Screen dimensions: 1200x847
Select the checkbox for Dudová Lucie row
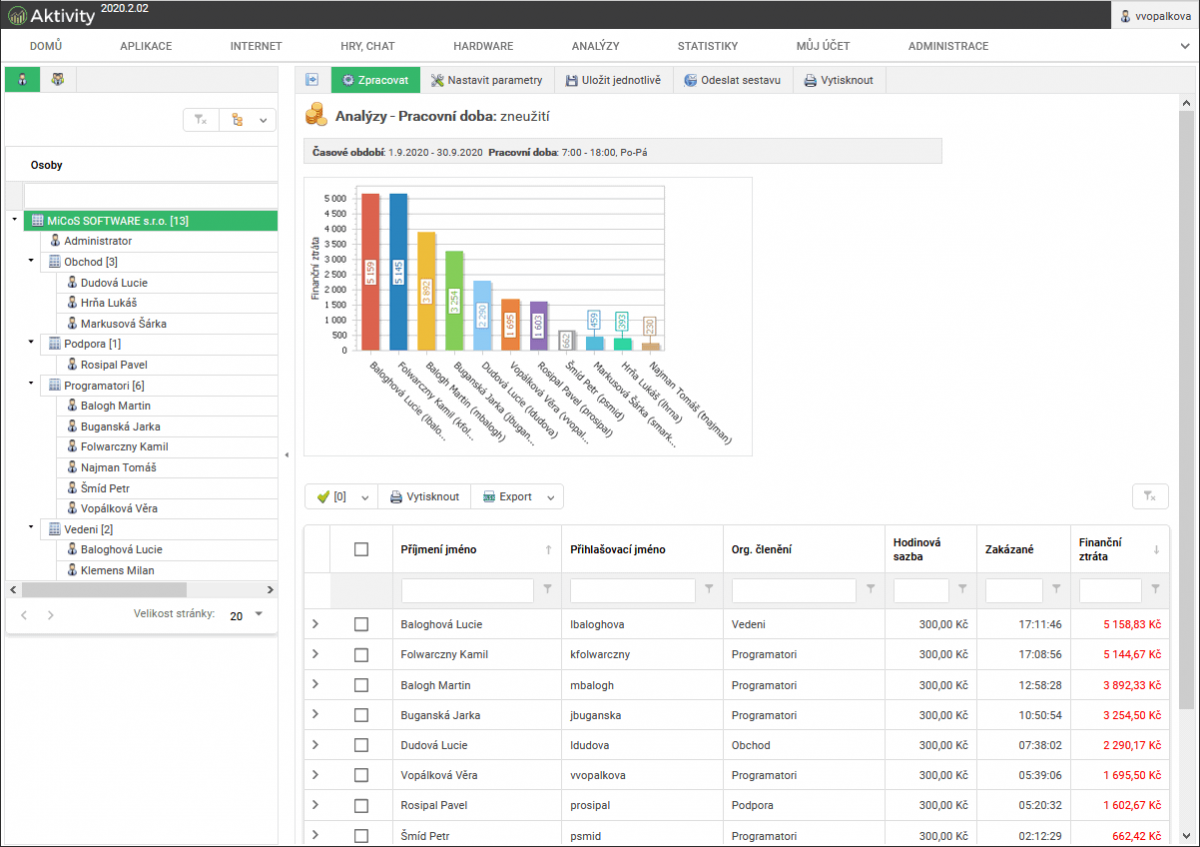[361, 745]
